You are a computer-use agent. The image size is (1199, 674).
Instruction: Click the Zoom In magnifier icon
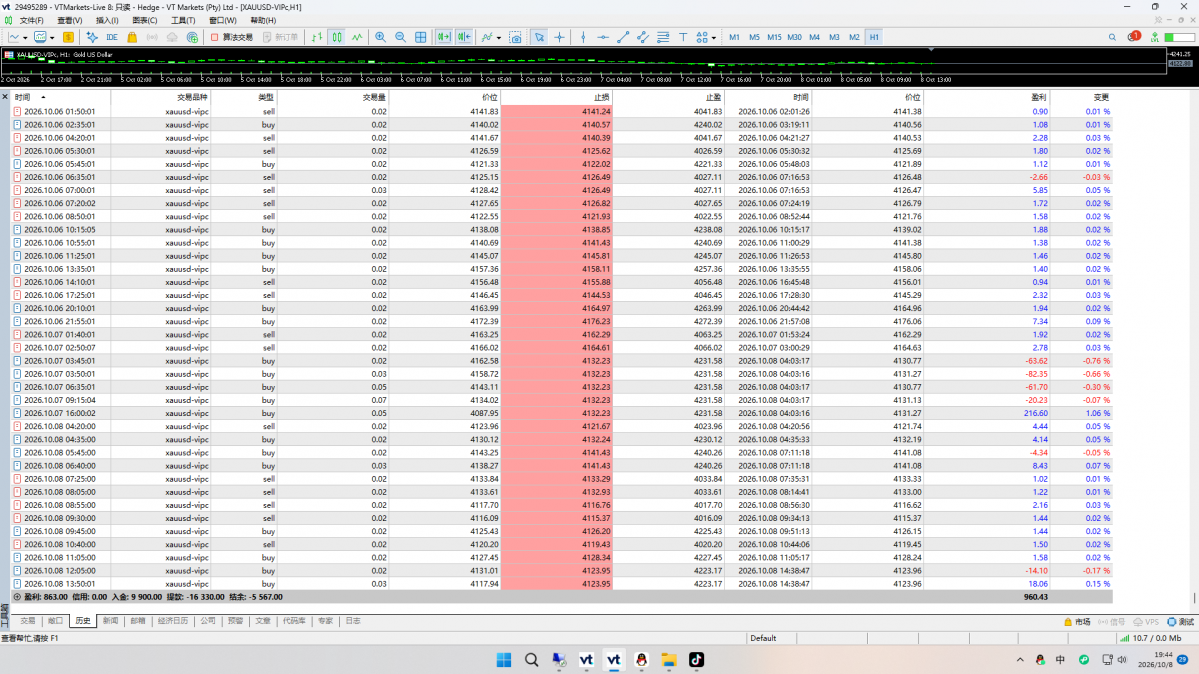[380, 37]
